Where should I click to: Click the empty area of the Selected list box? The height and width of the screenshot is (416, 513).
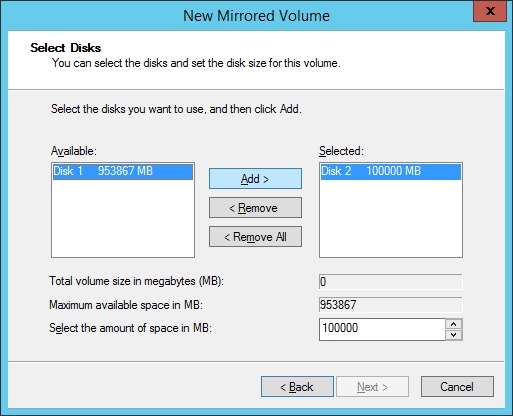391,218
